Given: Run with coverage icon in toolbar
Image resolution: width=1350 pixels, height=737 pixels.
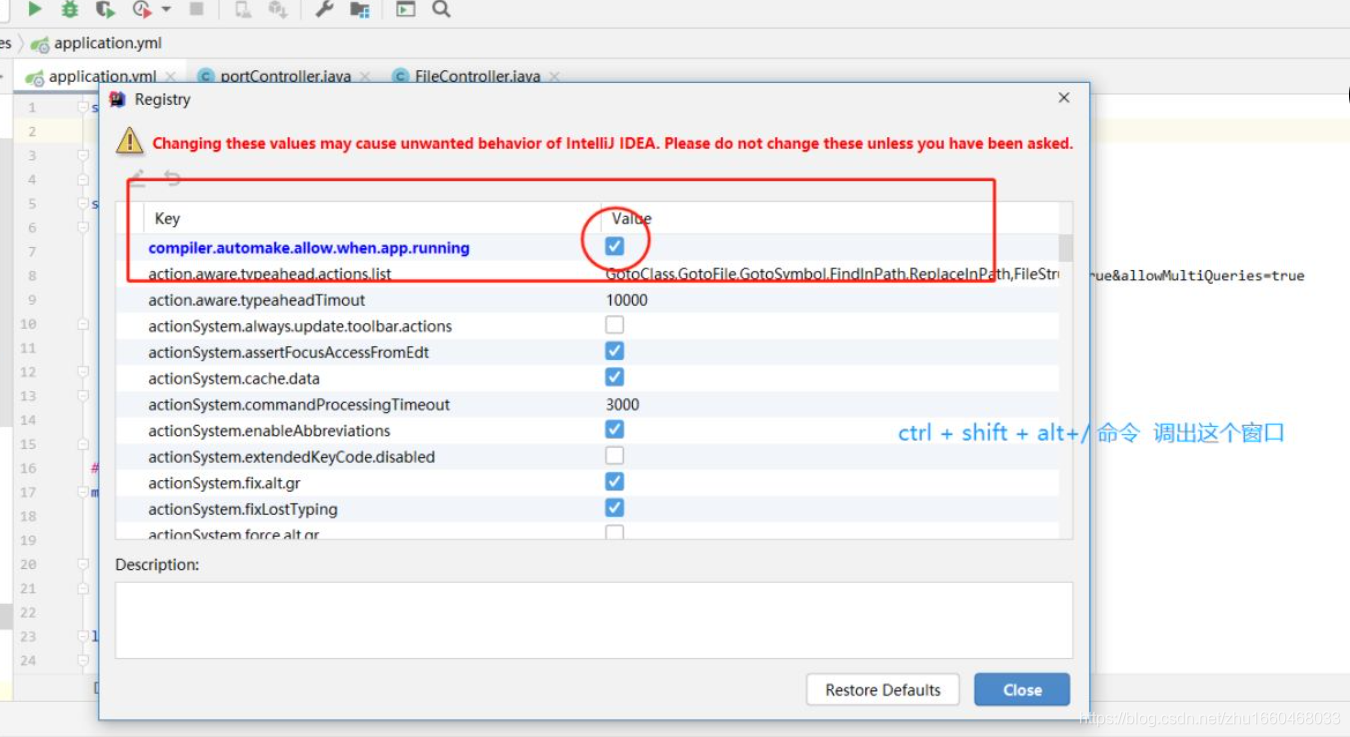Looking at the screenshot, I should click(x=105, y=9).
